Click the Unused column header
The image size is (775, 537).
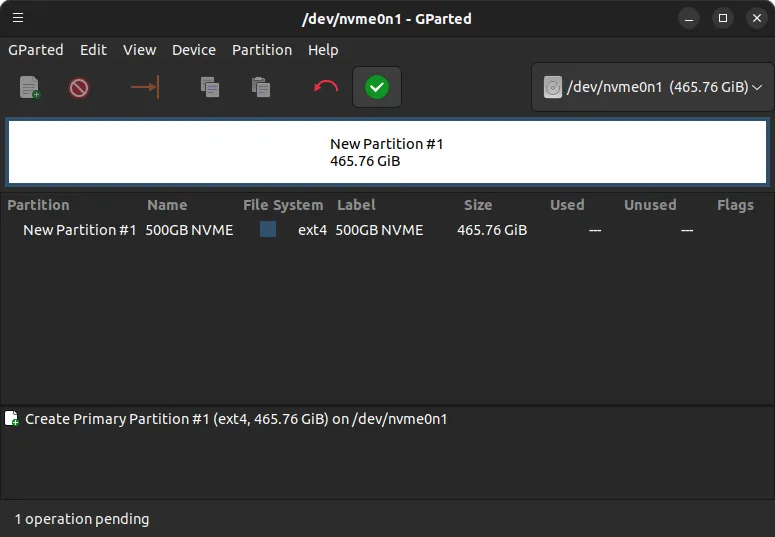[x=650, y=205]
